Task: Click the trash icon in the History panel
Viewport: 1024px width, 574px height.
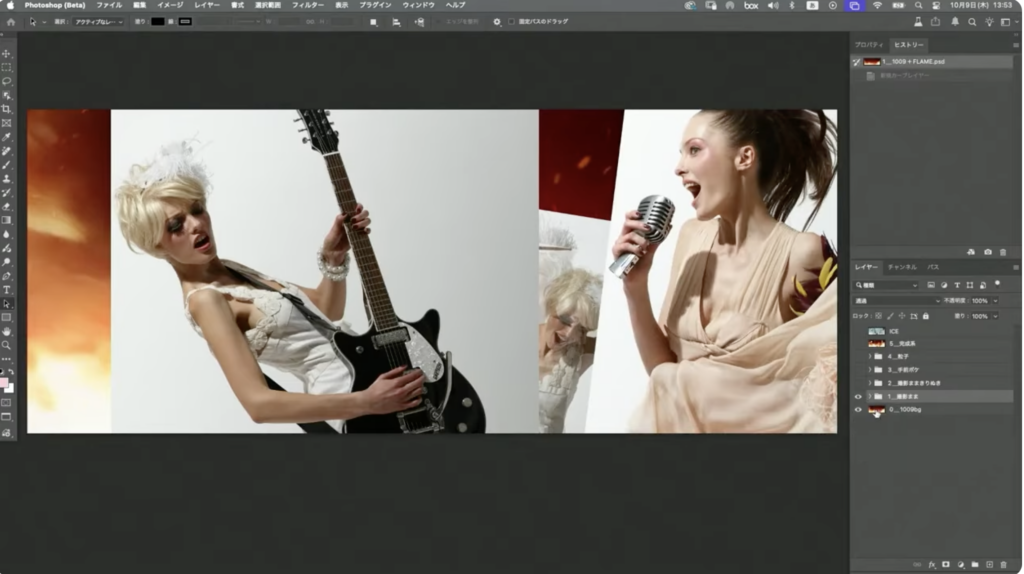Action: [x=1003, y=252]
